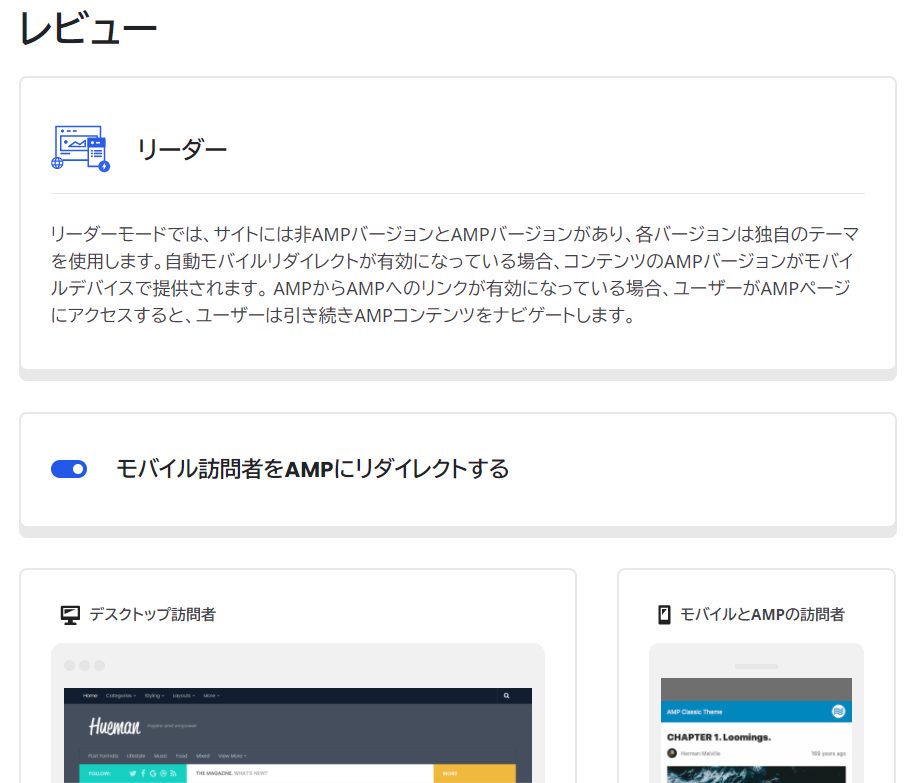Click the モバイル訪問者をAMPにリダイレクトする label
The width and height of the screenshot is (913, 783).
click(x=313, y=469)
